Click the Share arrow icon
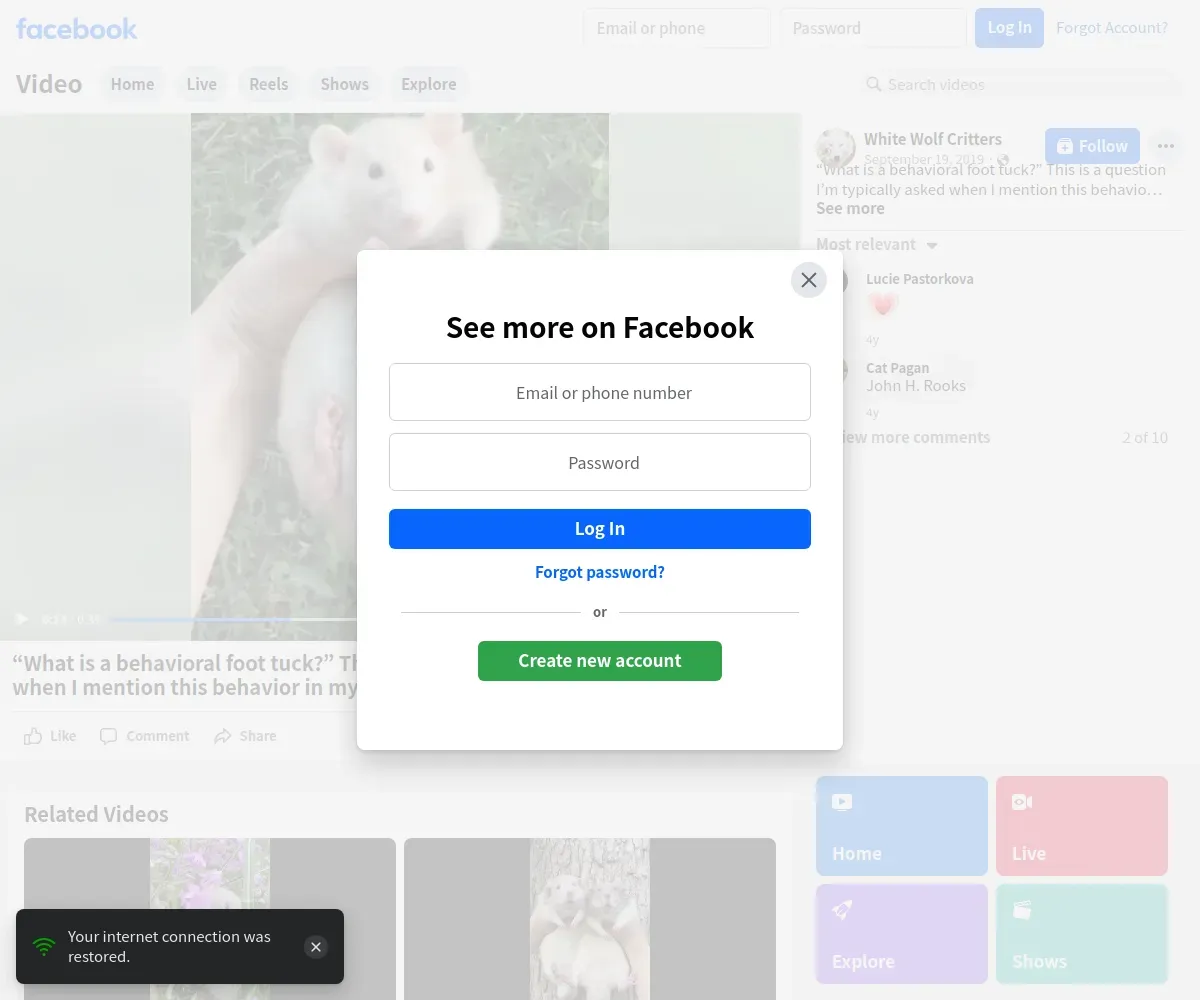Image resolution: width=1200 pixels, height=1000 pixels. coord(222,736)
